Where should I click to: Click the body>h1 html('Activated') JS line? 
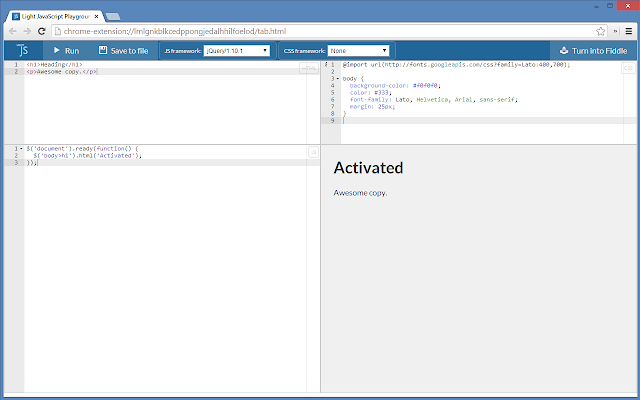click(88, 156)
